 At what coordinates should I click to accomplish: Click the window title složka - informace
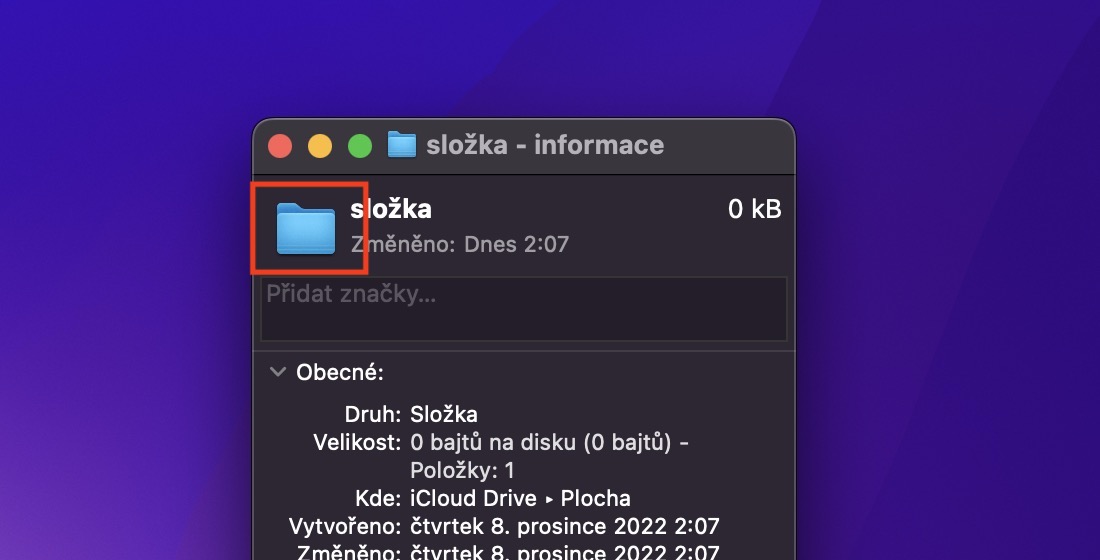pyautogui.click(x=545, y=145)
